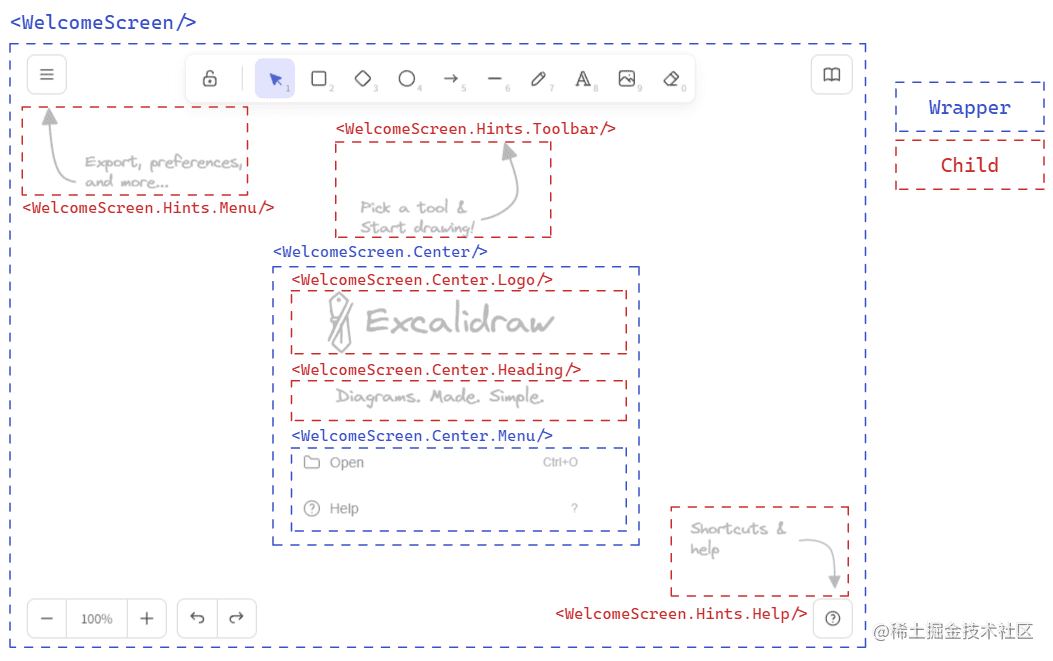Screen dimensions: 1053x661
Task: Open the help question mark button
Action: [x=833, y=619]
